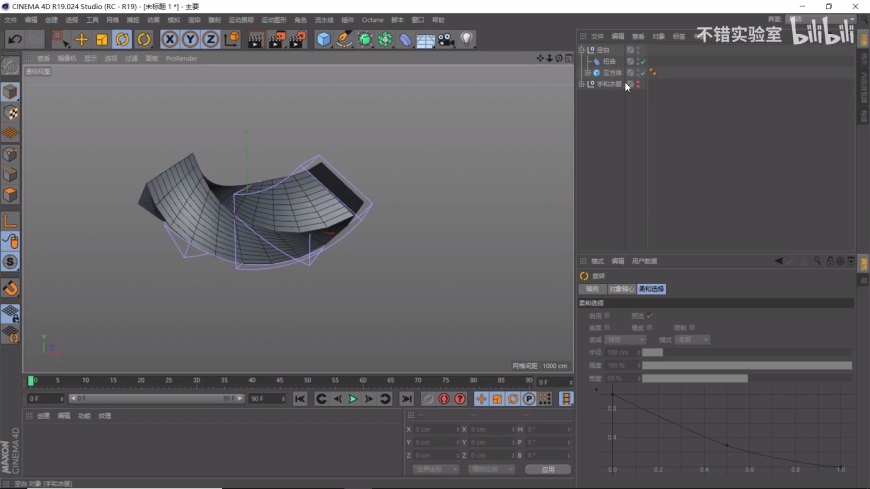Image resolution: width=870 pixels, height=489 pixels.
Task: Toggle visibility dots of 手和衣服 object
Action: [638, 84]
